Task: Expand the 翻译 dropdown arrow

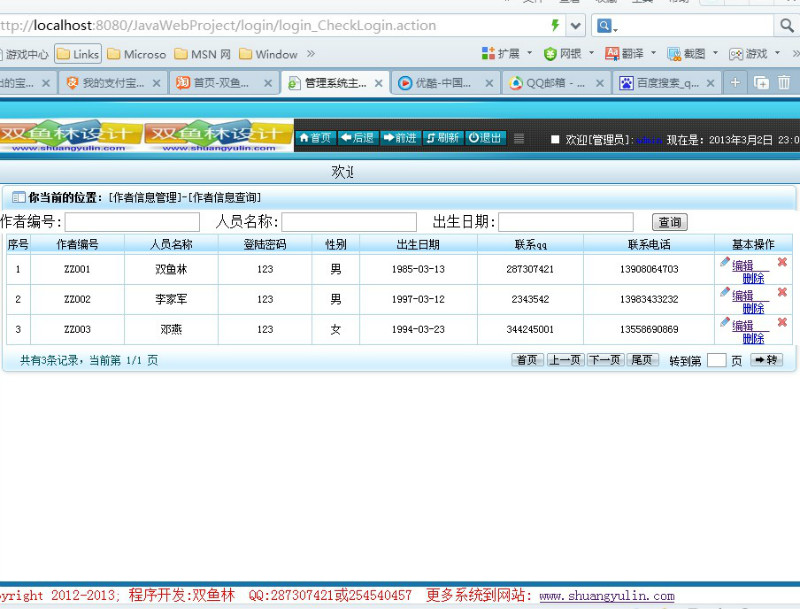Action: [653, 53]
